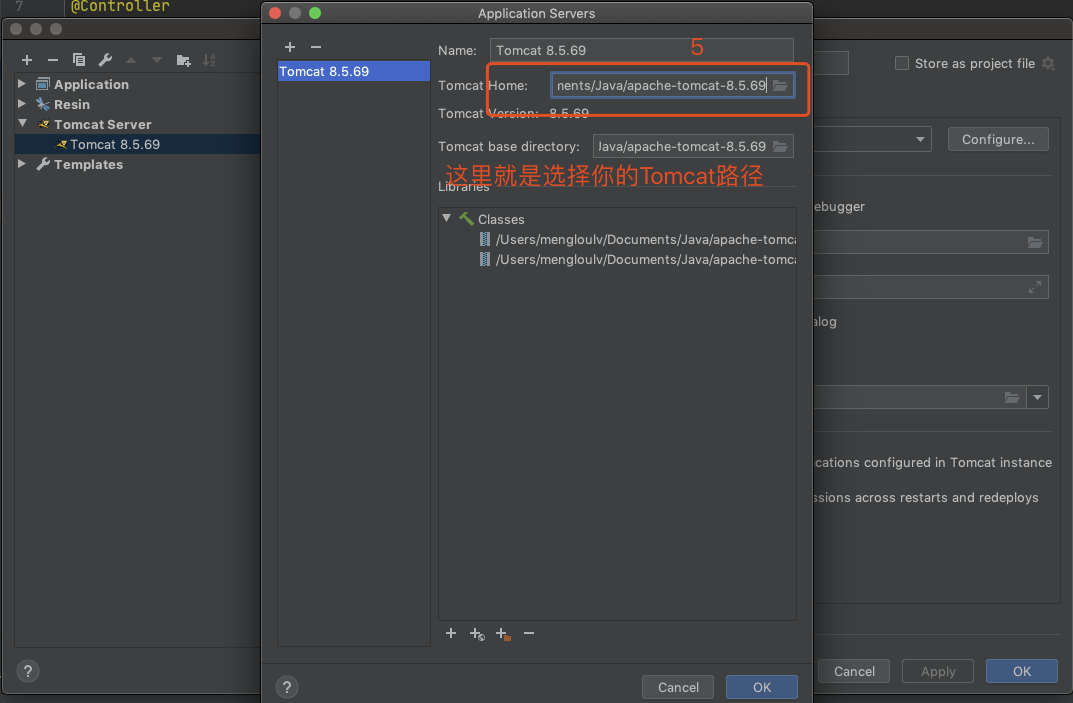
Task: Click Configure... button in background window
Action: click(x=998, y=140)
